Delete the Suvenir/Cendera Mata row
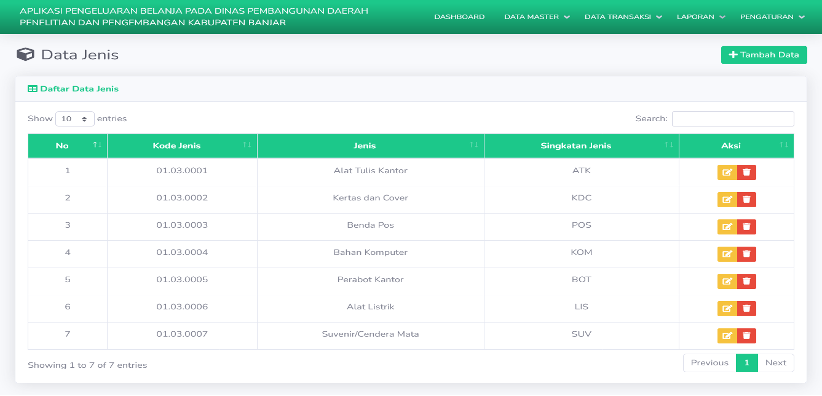This screenshot has height=396, width=822. click(x=747, y=336)
